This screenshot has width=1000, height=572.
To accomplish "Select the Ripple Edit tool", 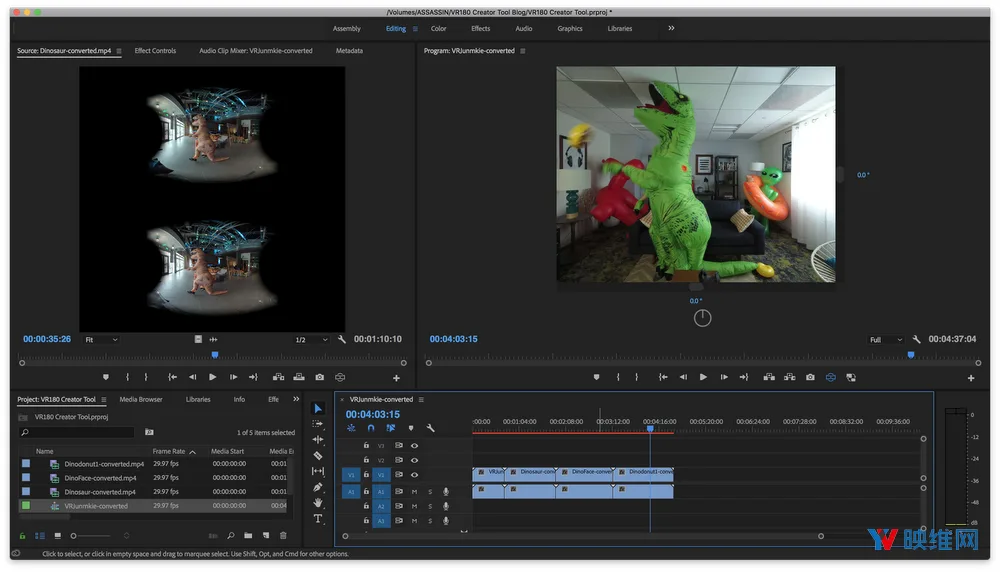I will click(318, 440).
